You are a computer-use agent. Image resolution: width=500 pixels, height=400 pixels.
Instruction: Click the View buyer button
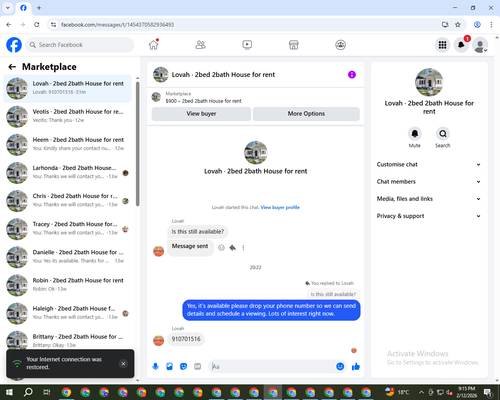point(201,114)
